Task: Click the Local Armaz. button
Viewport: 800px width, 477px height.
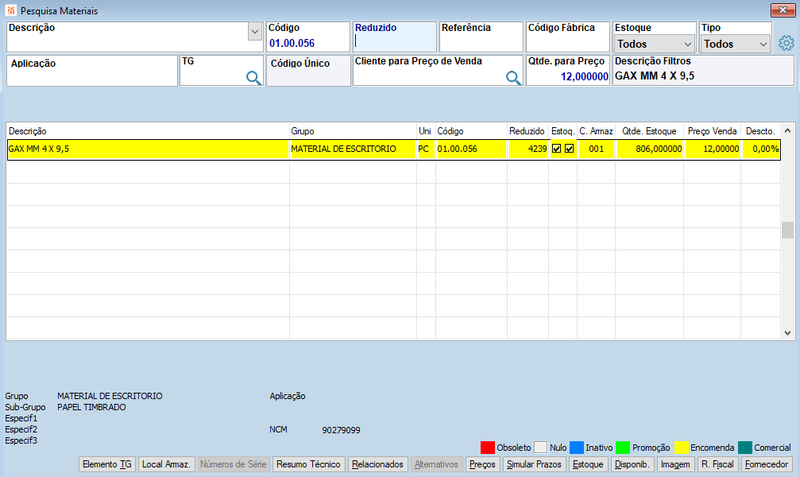Action: point(166,464)
